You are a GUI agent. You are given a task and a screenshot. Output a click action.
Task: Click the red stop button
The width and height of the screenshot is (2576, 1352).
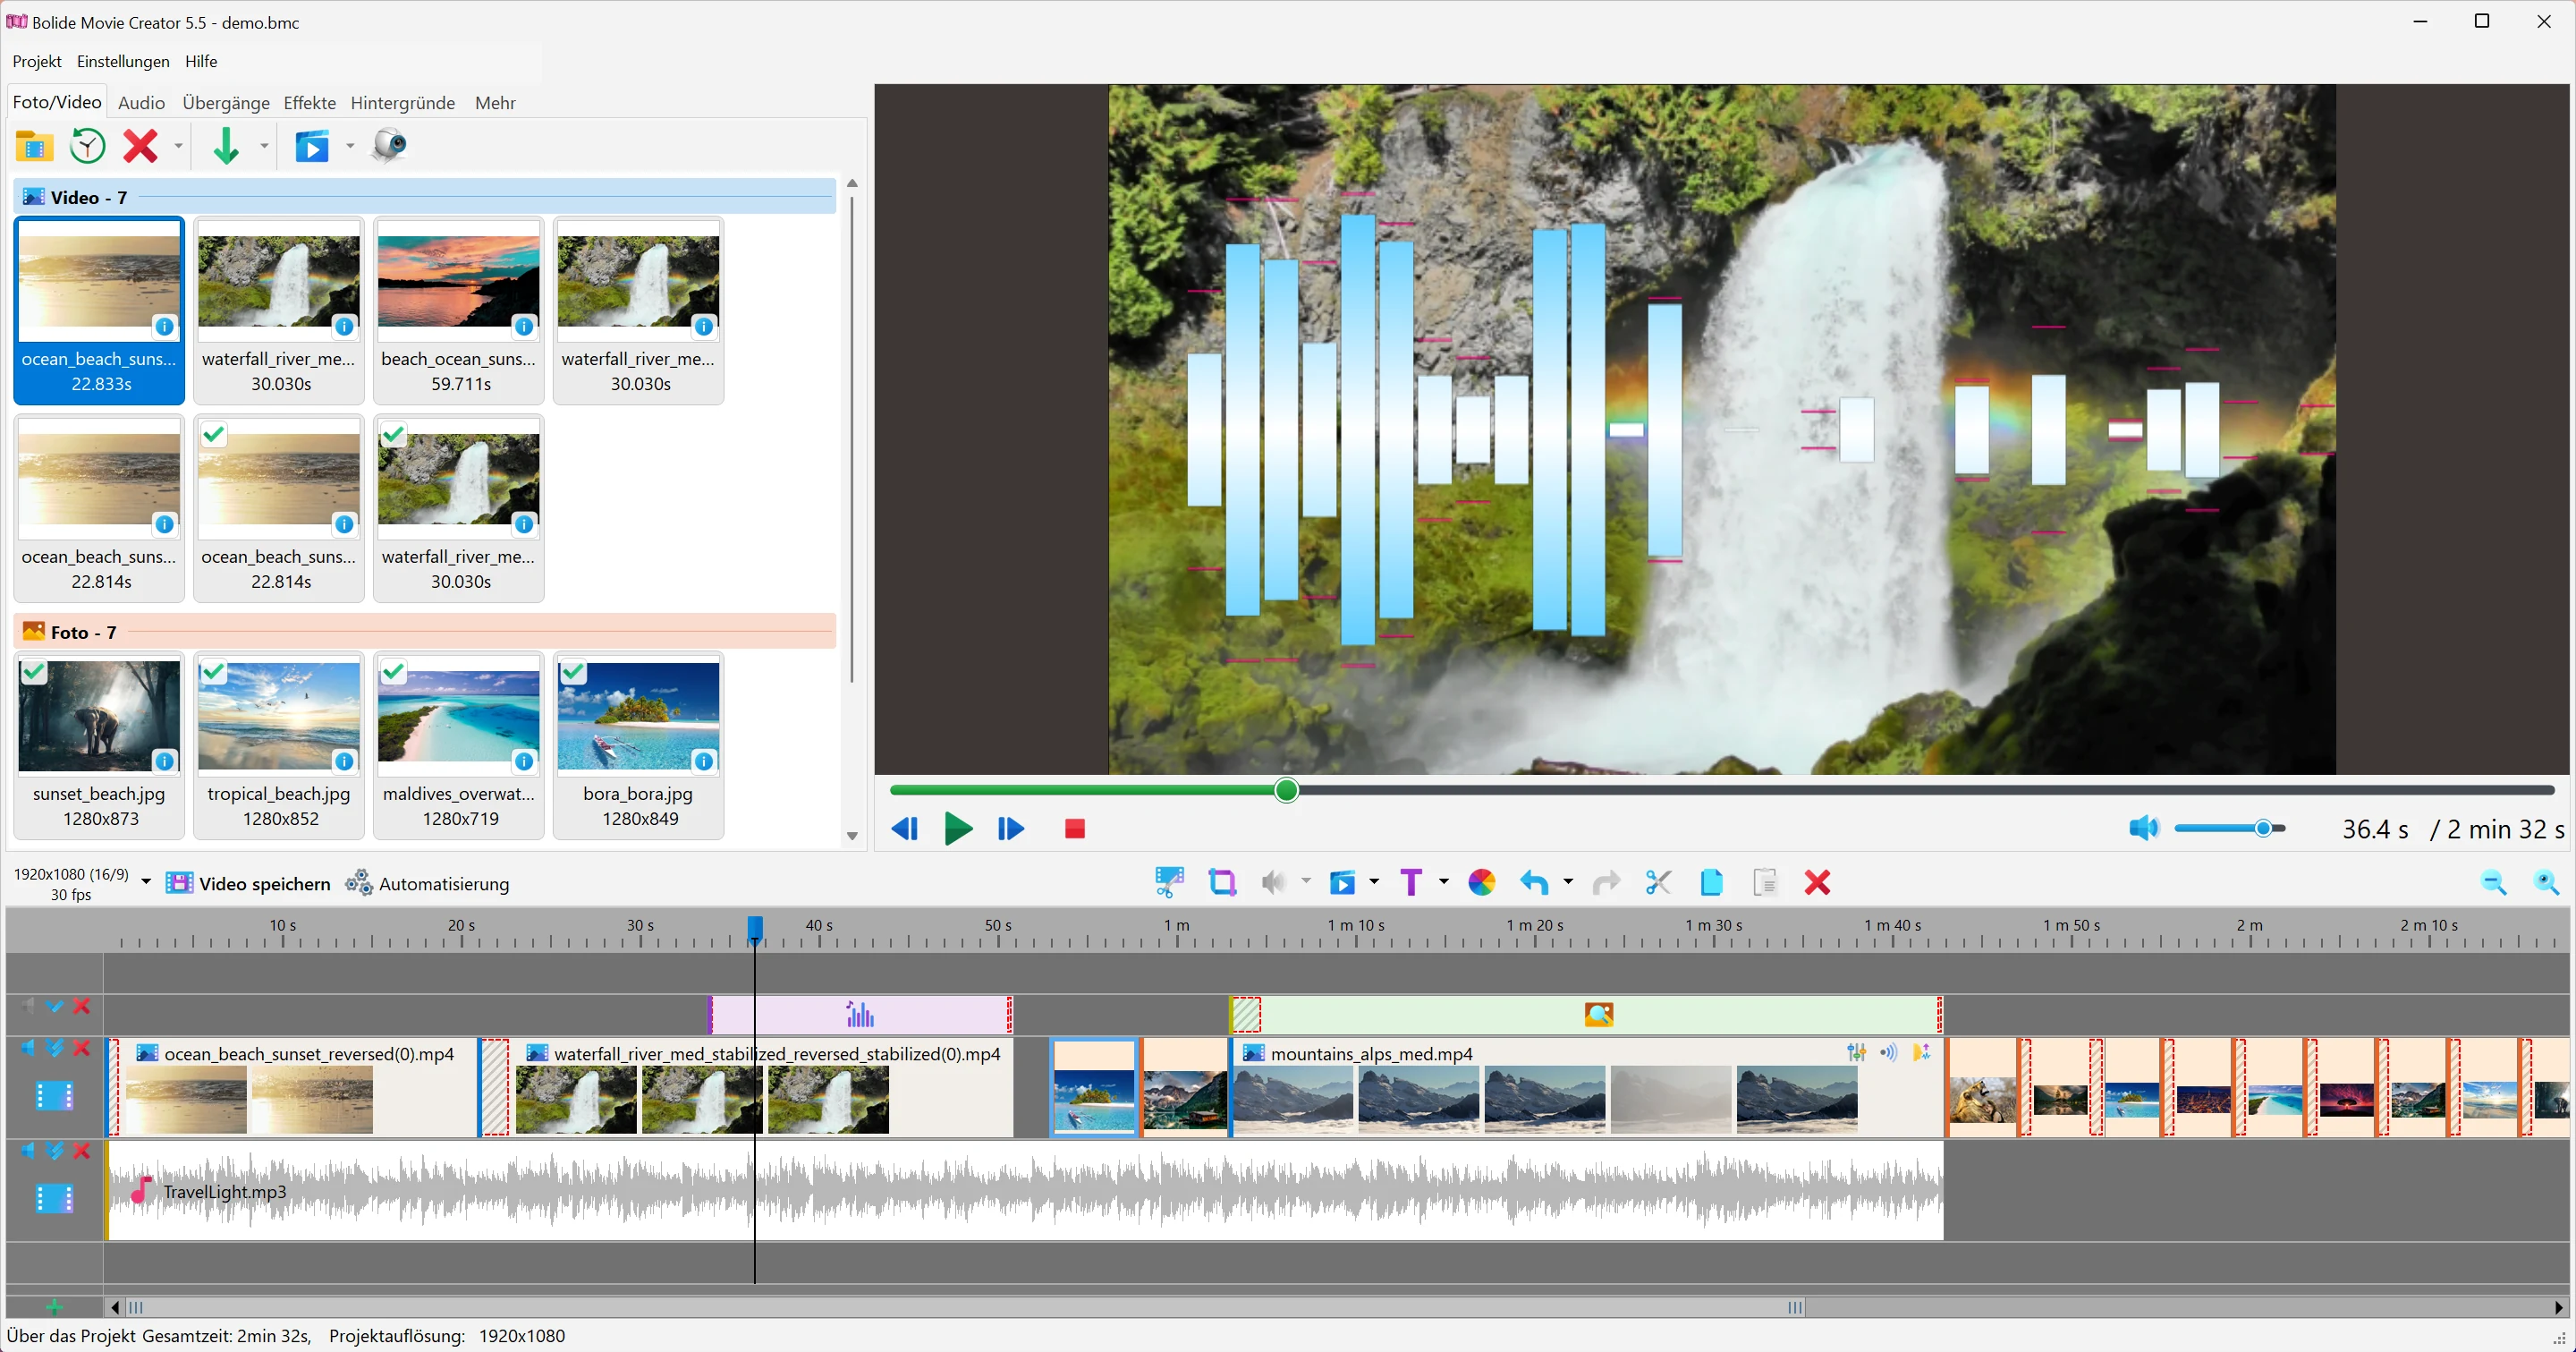coord(1075,829)
